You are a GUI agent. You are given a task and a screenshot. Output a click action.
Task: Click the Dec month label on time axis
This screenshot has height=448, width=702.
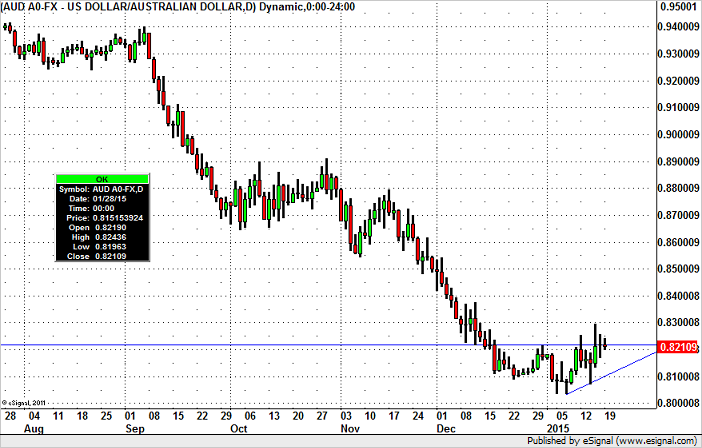coord(446,429)
